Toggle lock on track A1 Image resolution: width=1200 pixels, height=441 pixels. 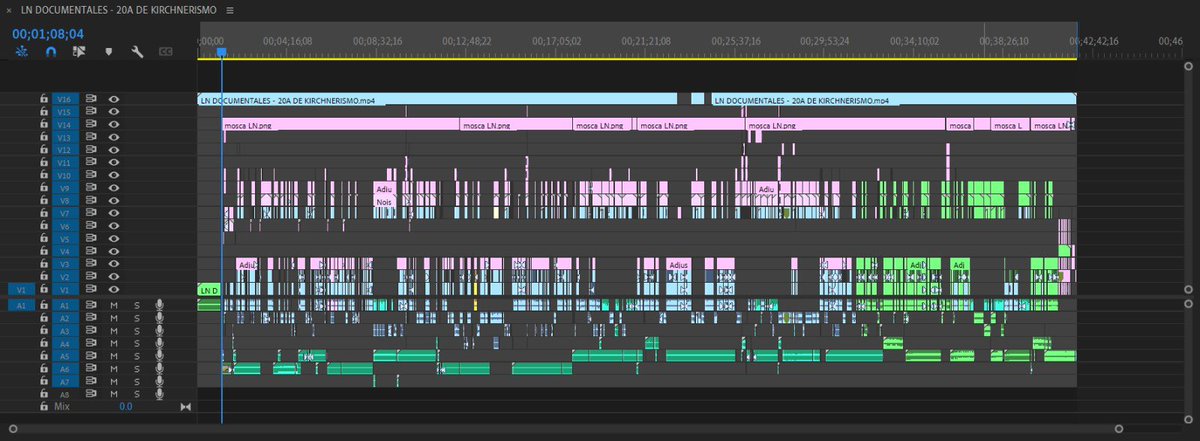(x=44, y=305)
